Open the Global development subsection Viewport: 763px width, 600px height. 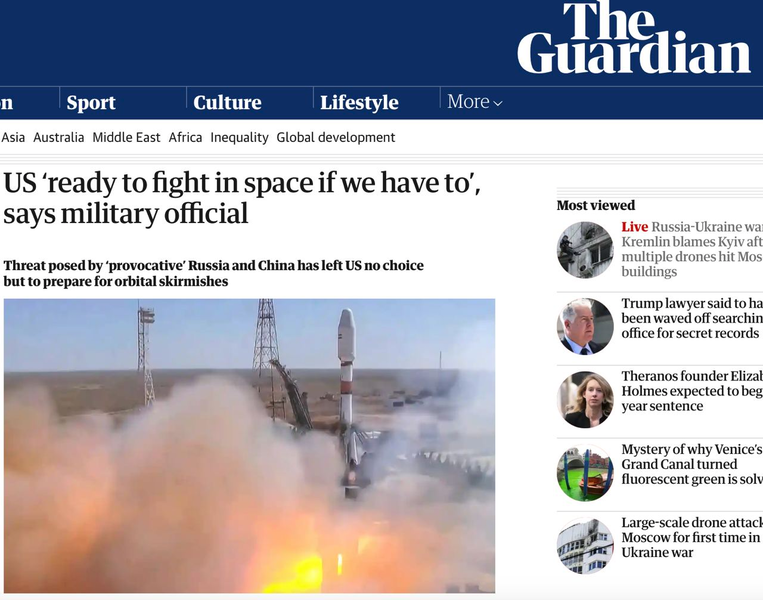pos(336,138)
